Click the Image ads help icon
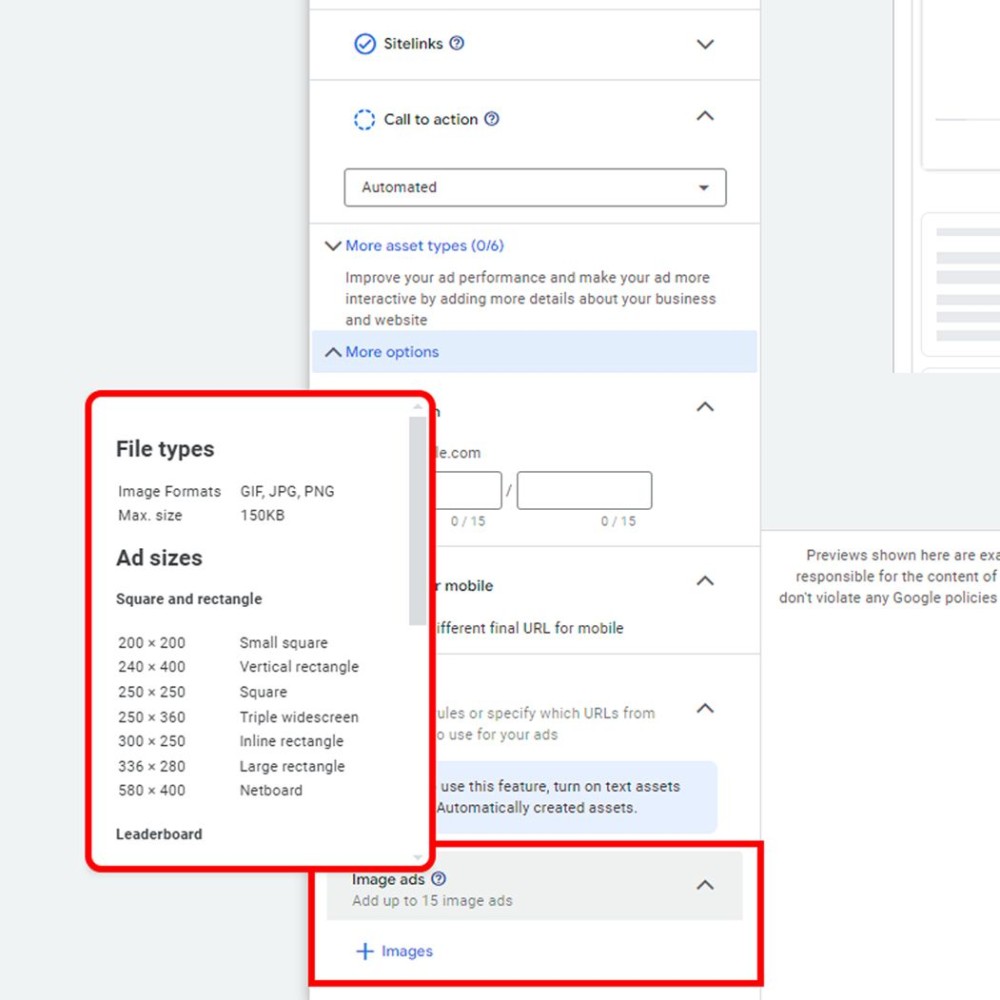The width and height of the screenshot is (1000, 1000). pos(439,879)
